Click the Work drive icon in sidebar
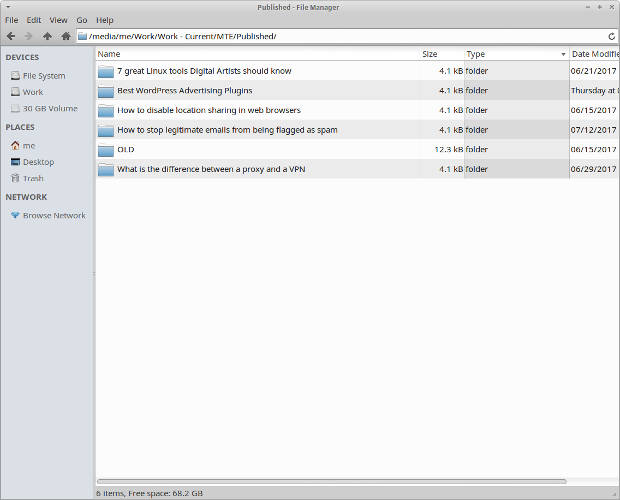 15,92
